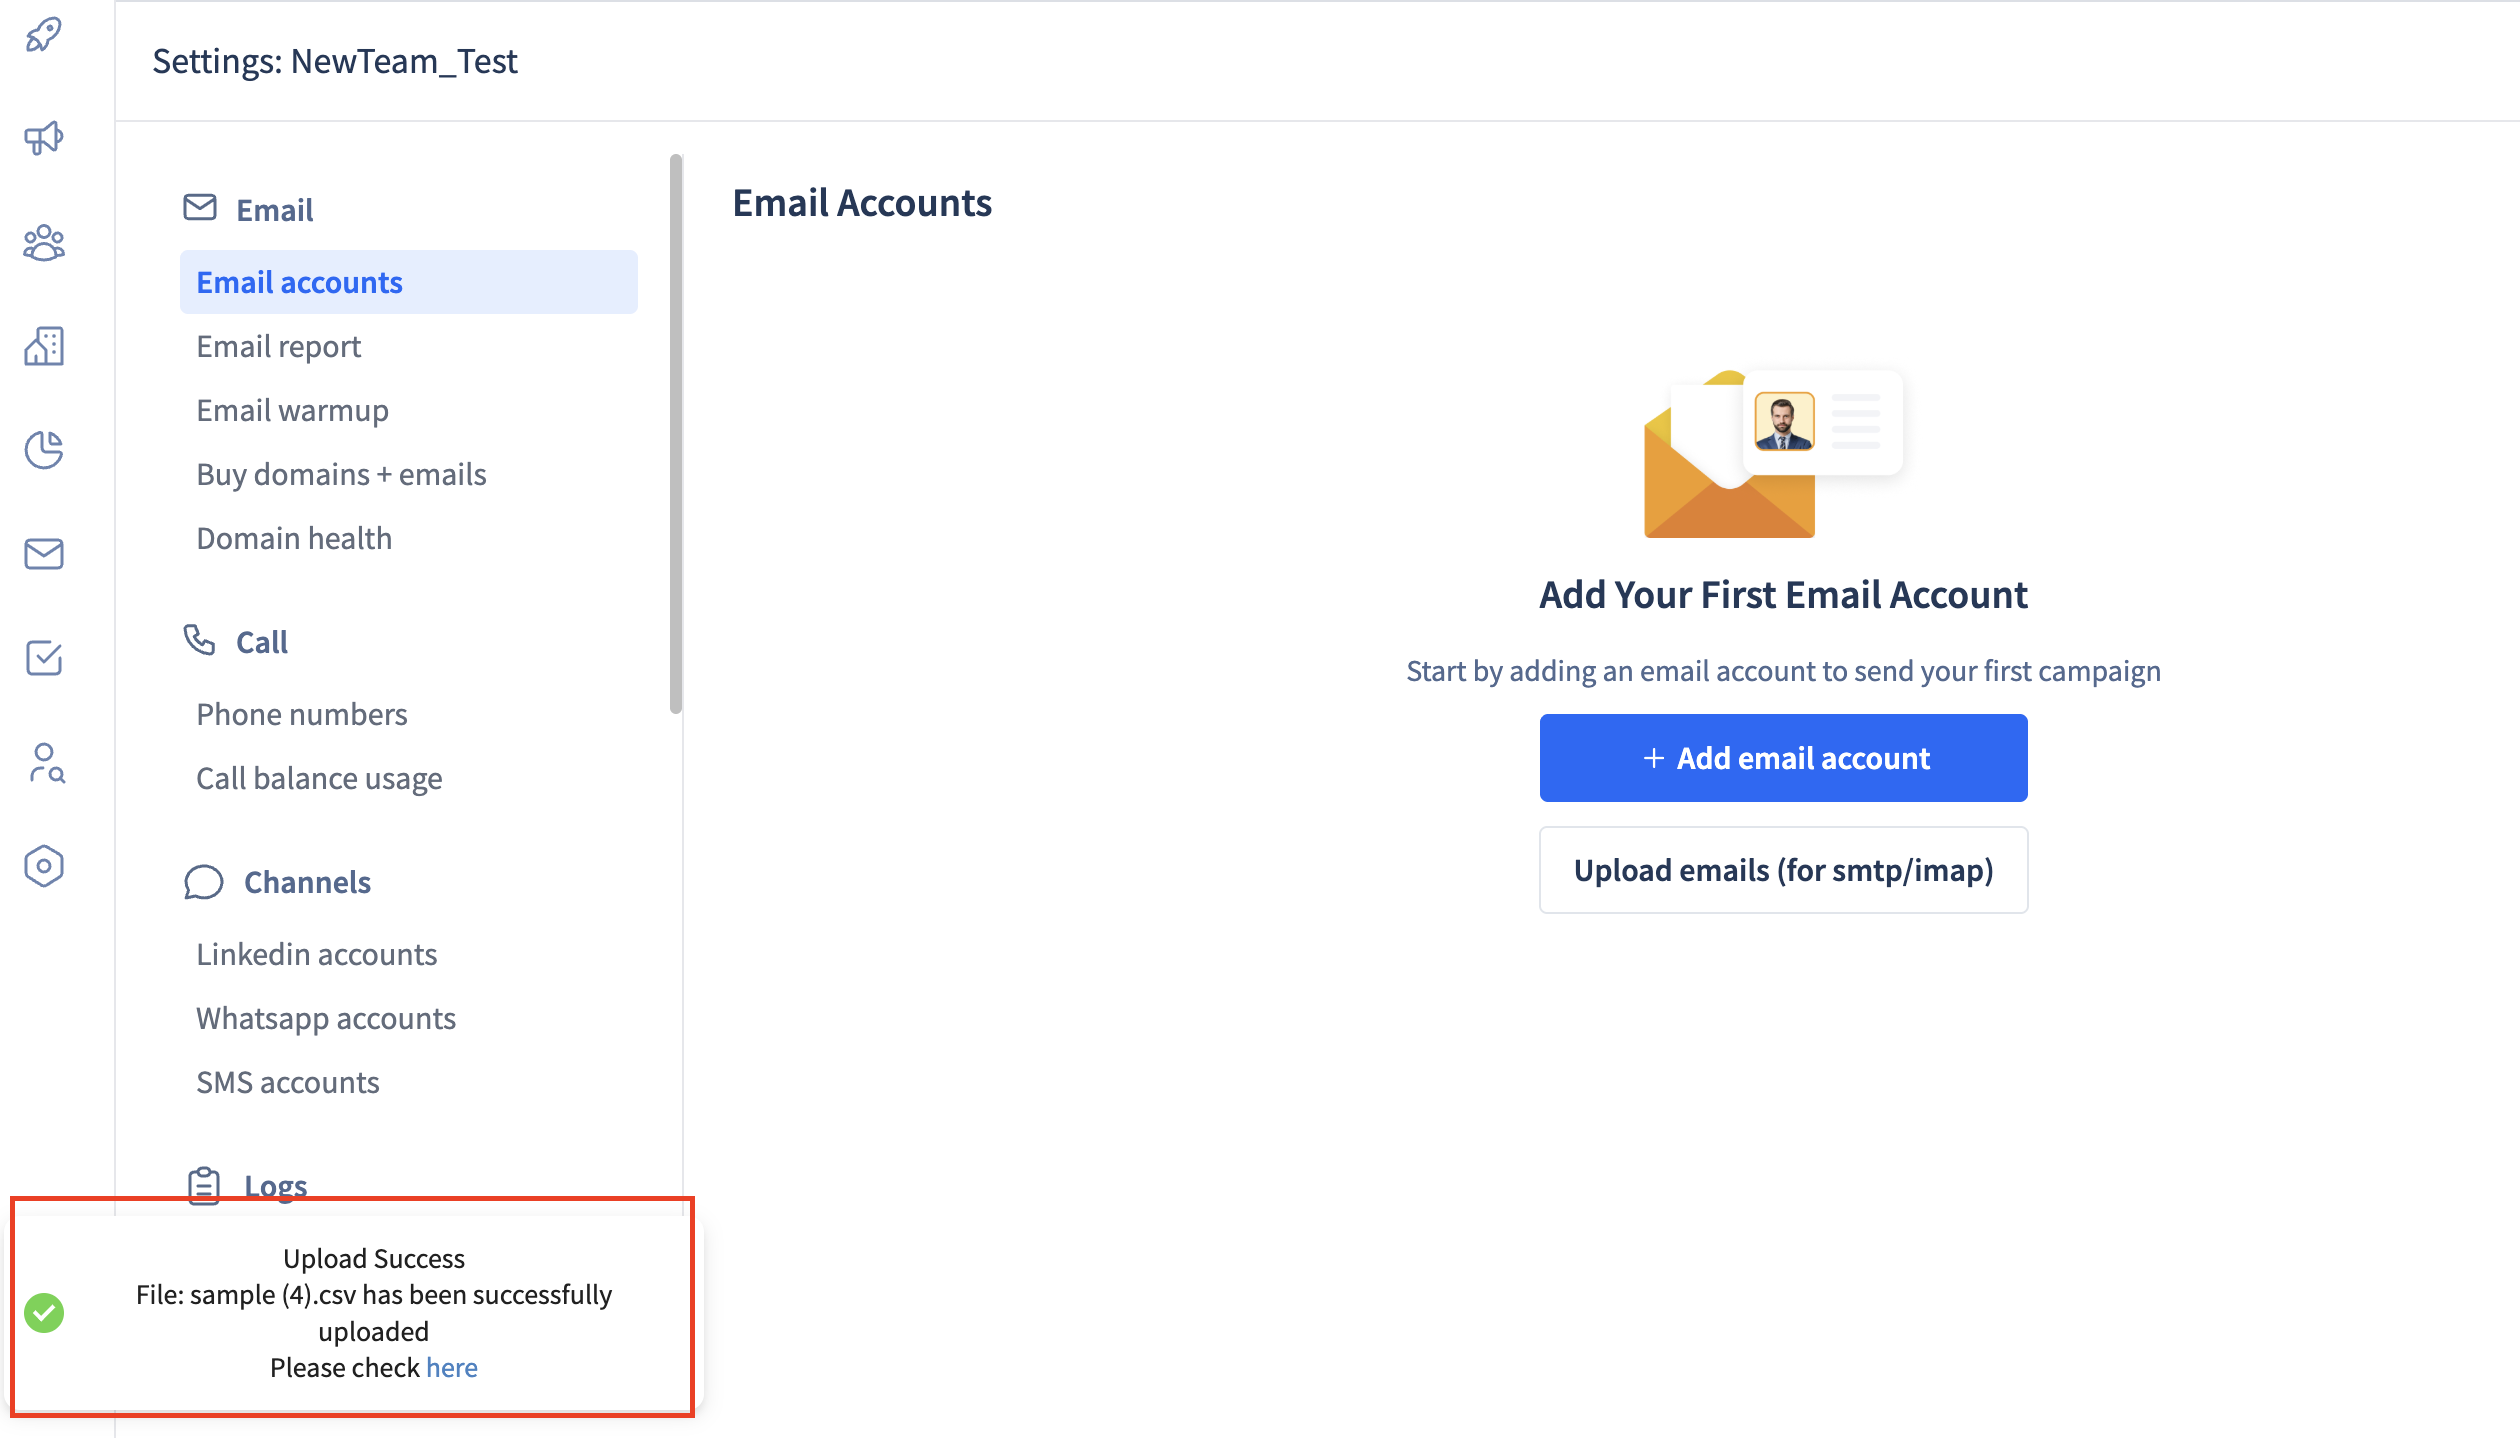Open the checkbox tasks icon in sidebar
Image resolution: width=2520 pixels, height=1438 pixels.
click(x=44, y=658)
